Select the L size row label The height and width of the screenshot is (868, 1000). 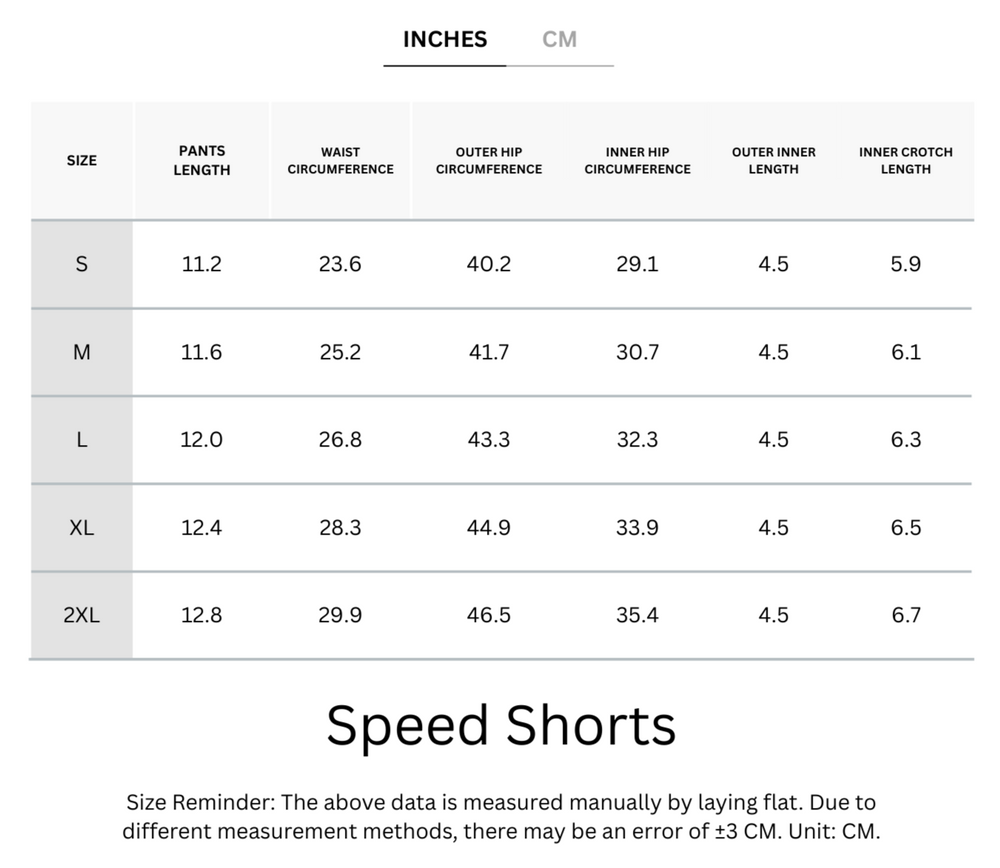[82, 440]
